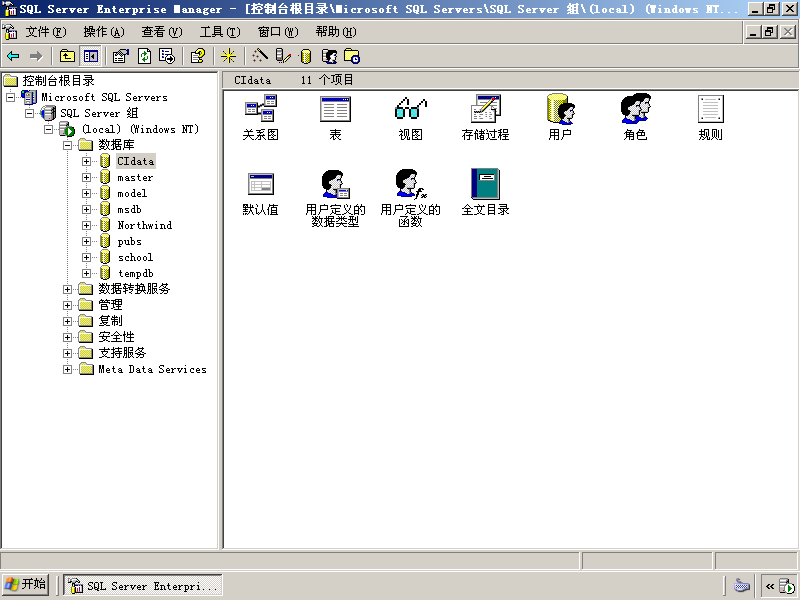Click the Forward arrow toolbar button
This screenshot has height=600, width=800.
[36, 56]
